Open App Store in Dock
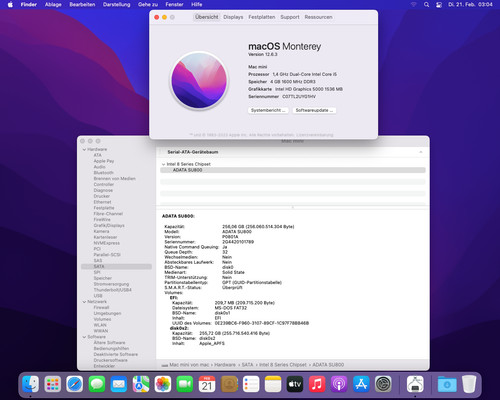Image resolution: width=500 pixels, height=400 pixels. (x=361, y=384)
